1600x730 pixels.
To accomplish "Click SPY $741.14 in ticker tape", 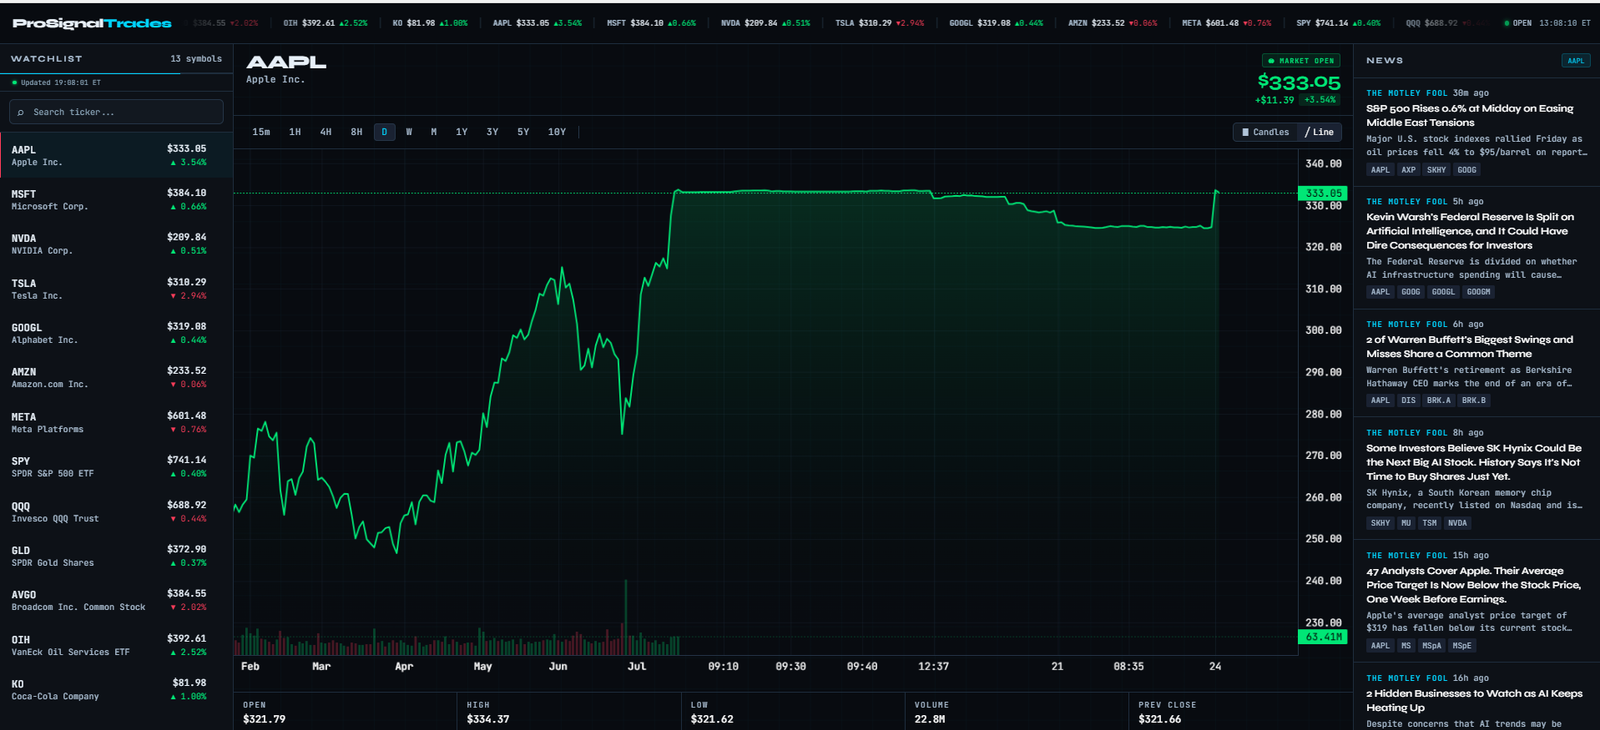I will (x=1338, y=23).
